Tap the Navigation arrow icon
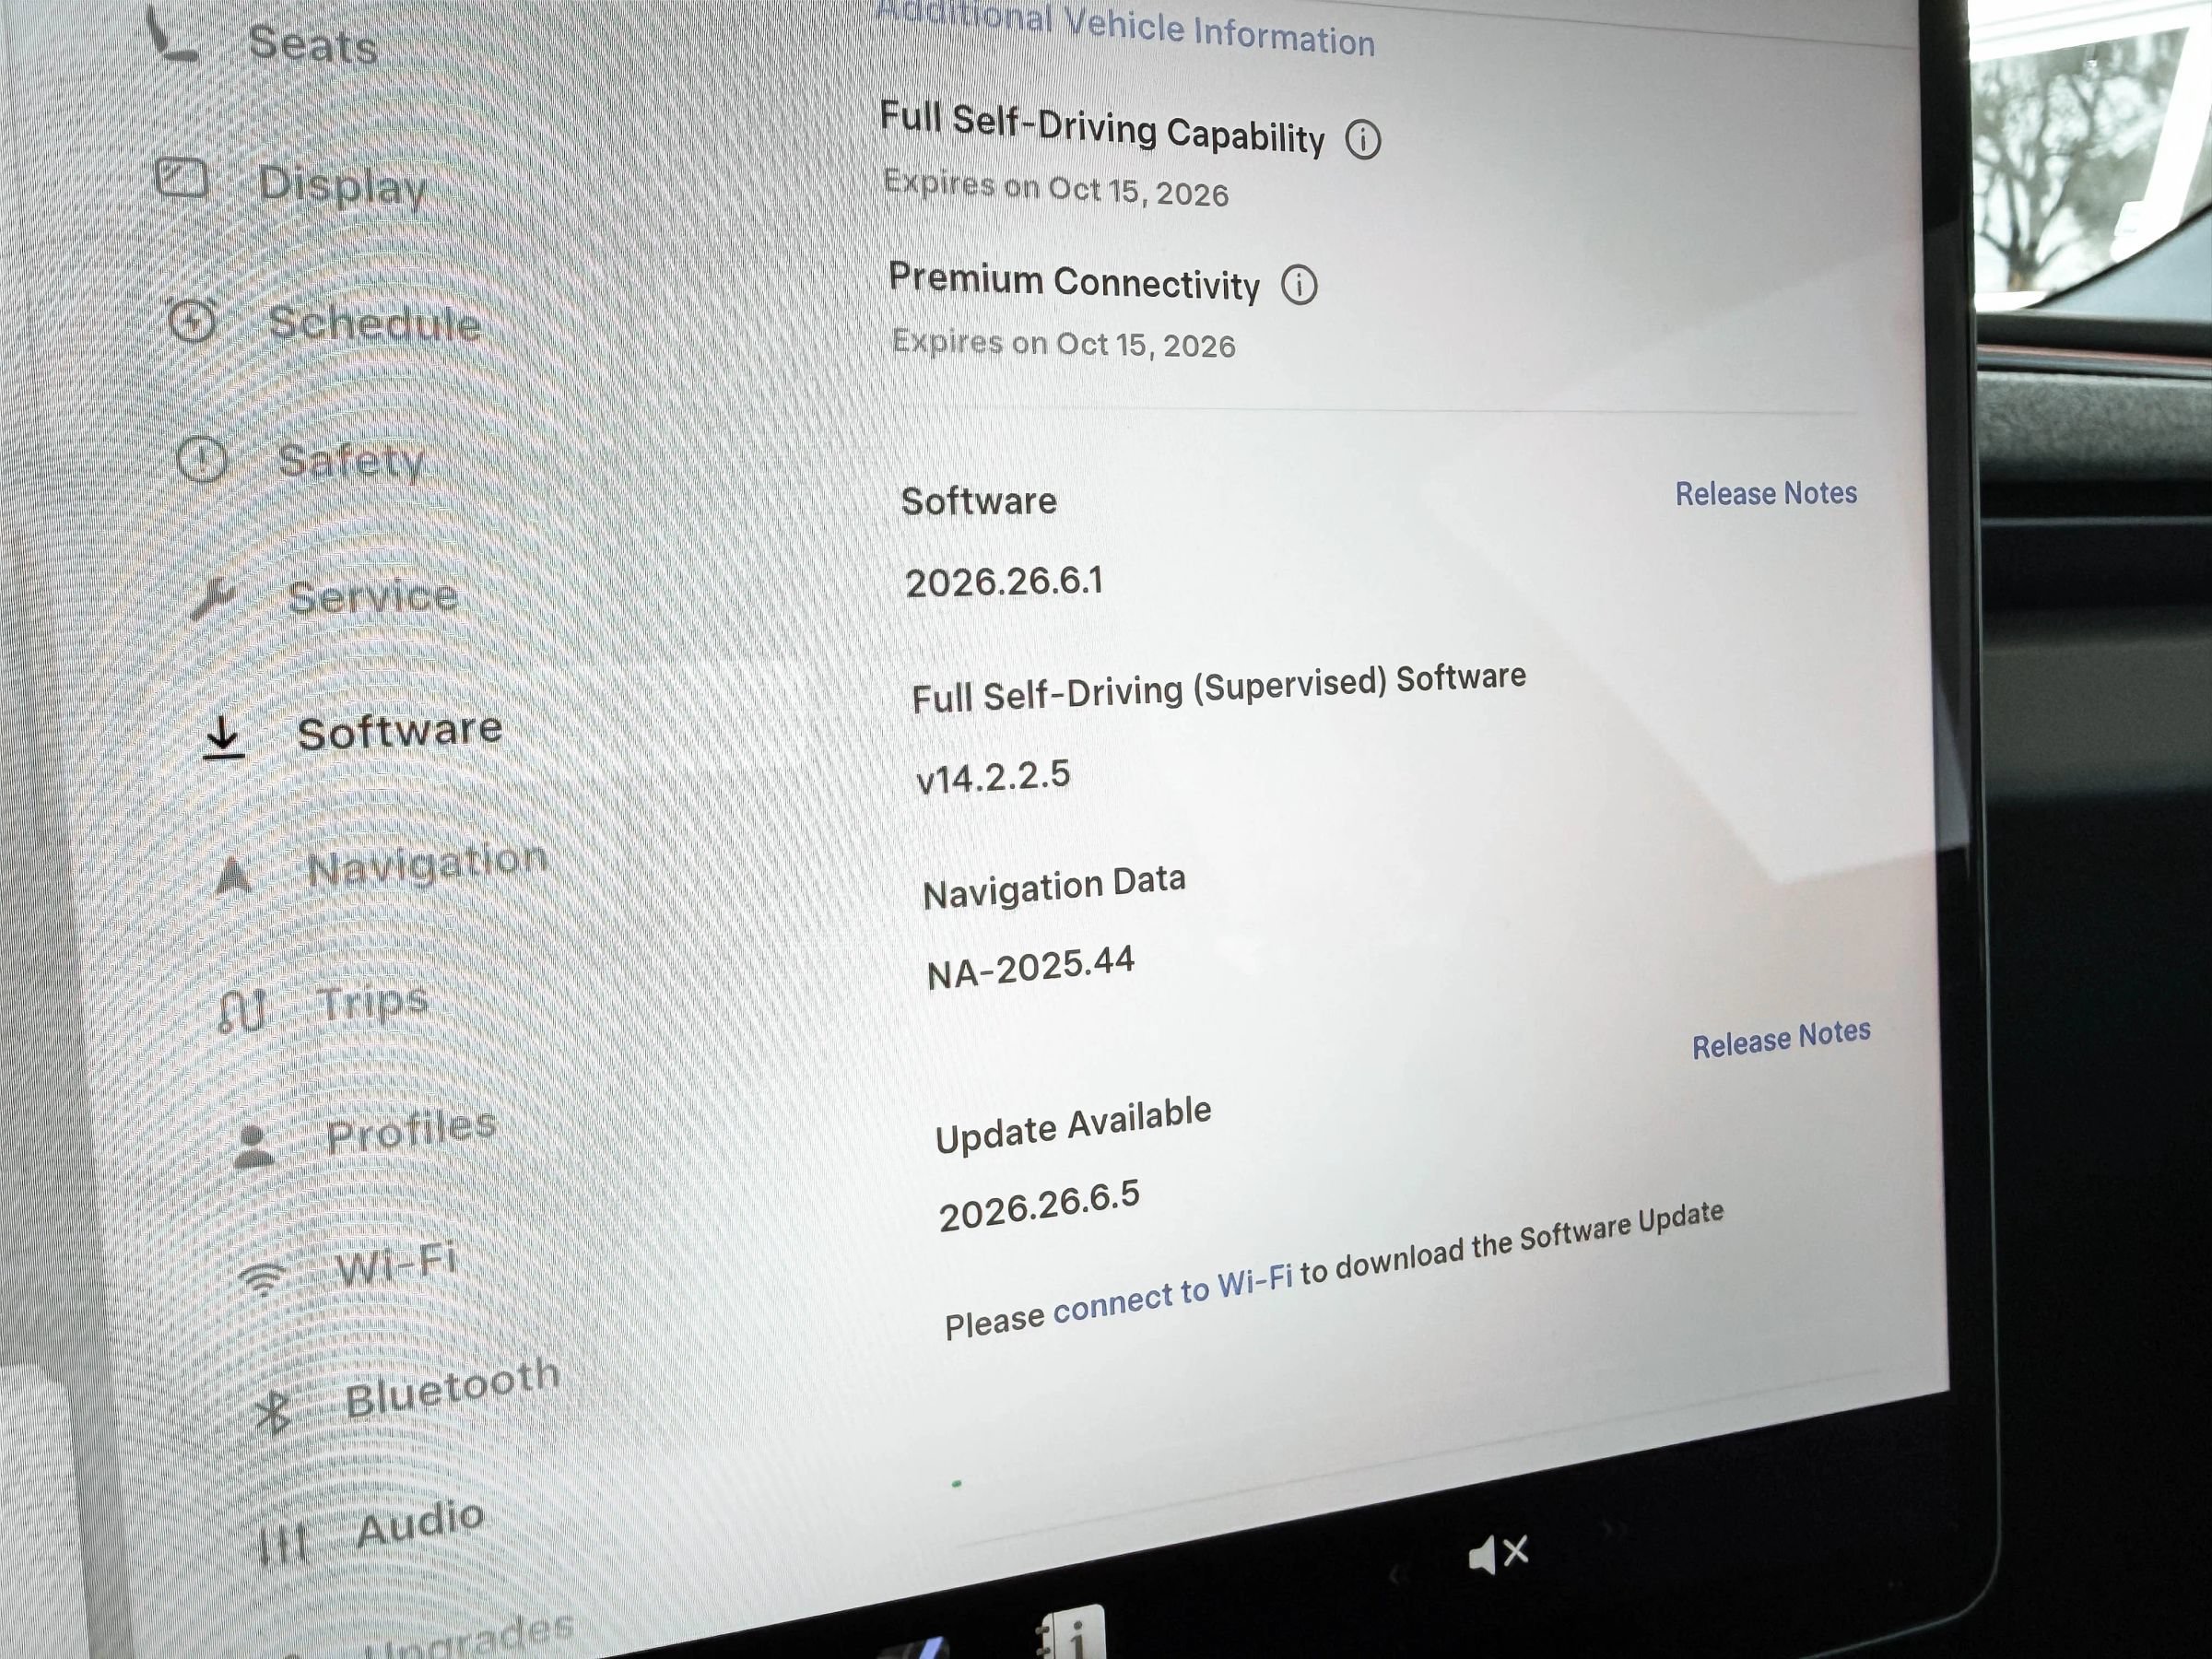 [x=234, y=874]
